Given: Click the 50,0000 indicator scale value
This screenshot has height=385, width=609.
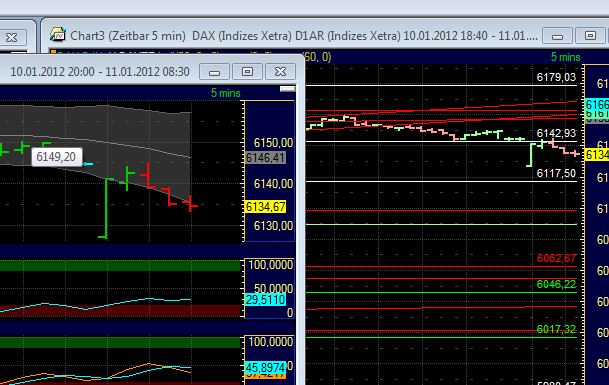Looking at the screenshot, I should point(273,288).
